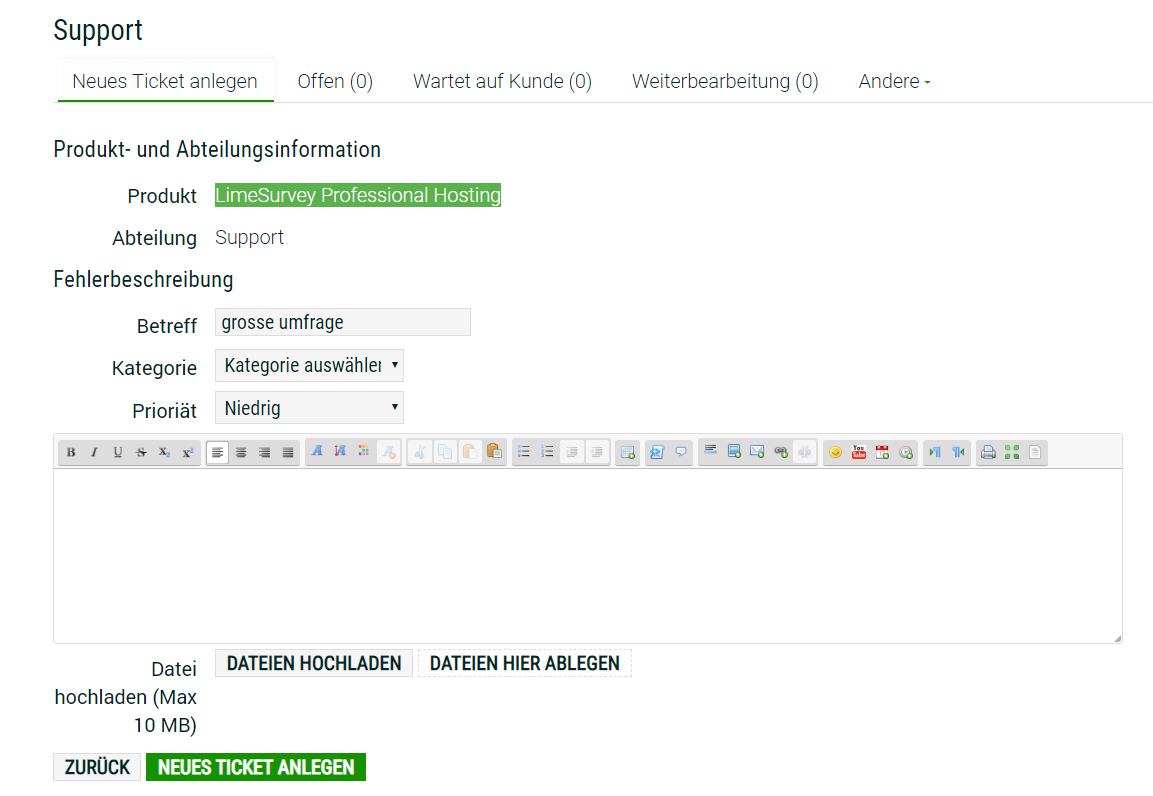Open the Kategorie auswählen dropdown

[309, 365]
